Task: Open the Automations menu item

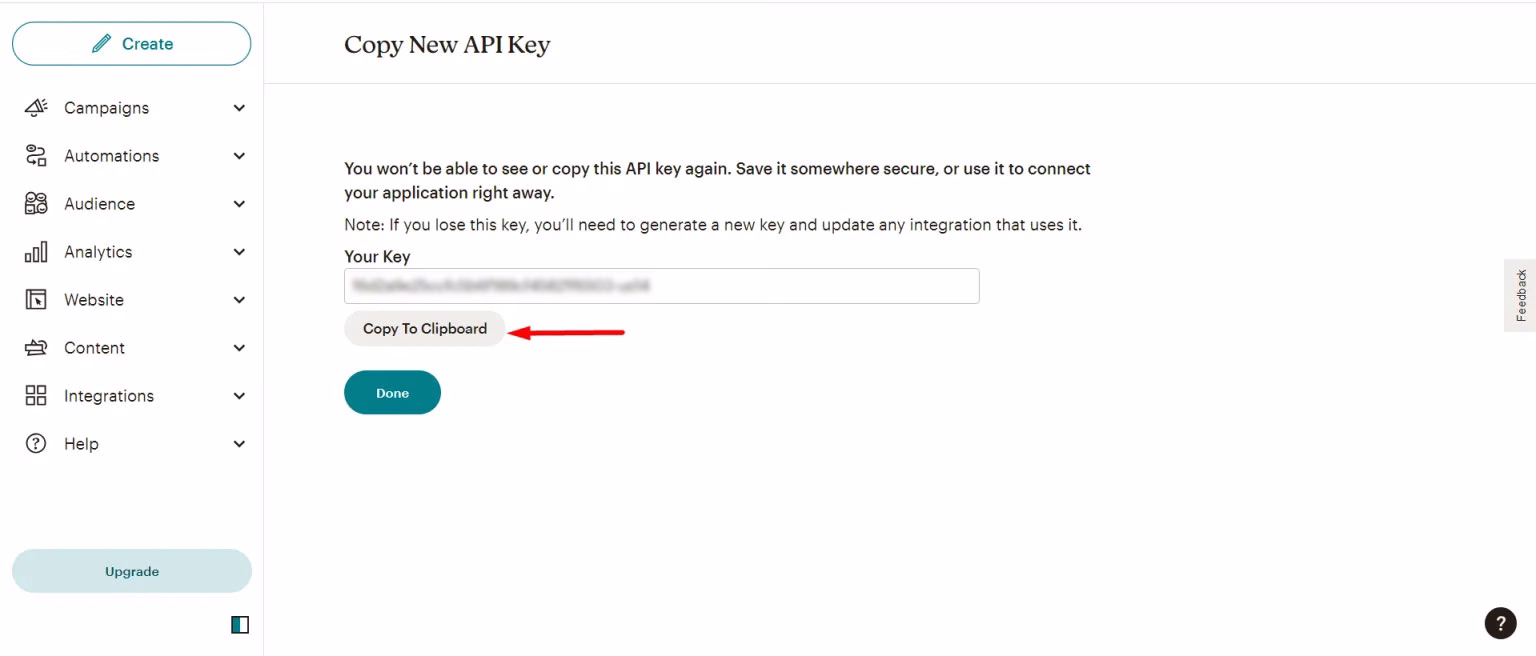Action: point(131,156)
